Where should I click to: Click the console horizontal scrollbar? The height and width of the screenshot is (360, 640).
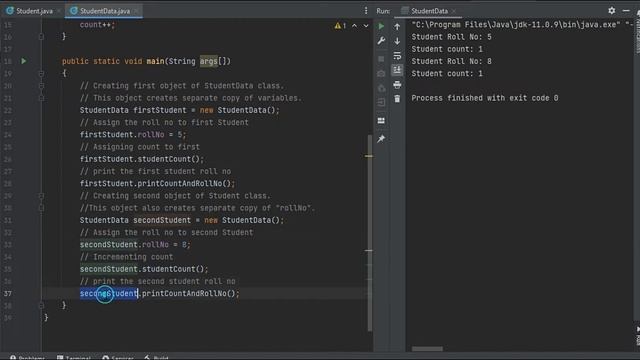(x=427, y=349)
